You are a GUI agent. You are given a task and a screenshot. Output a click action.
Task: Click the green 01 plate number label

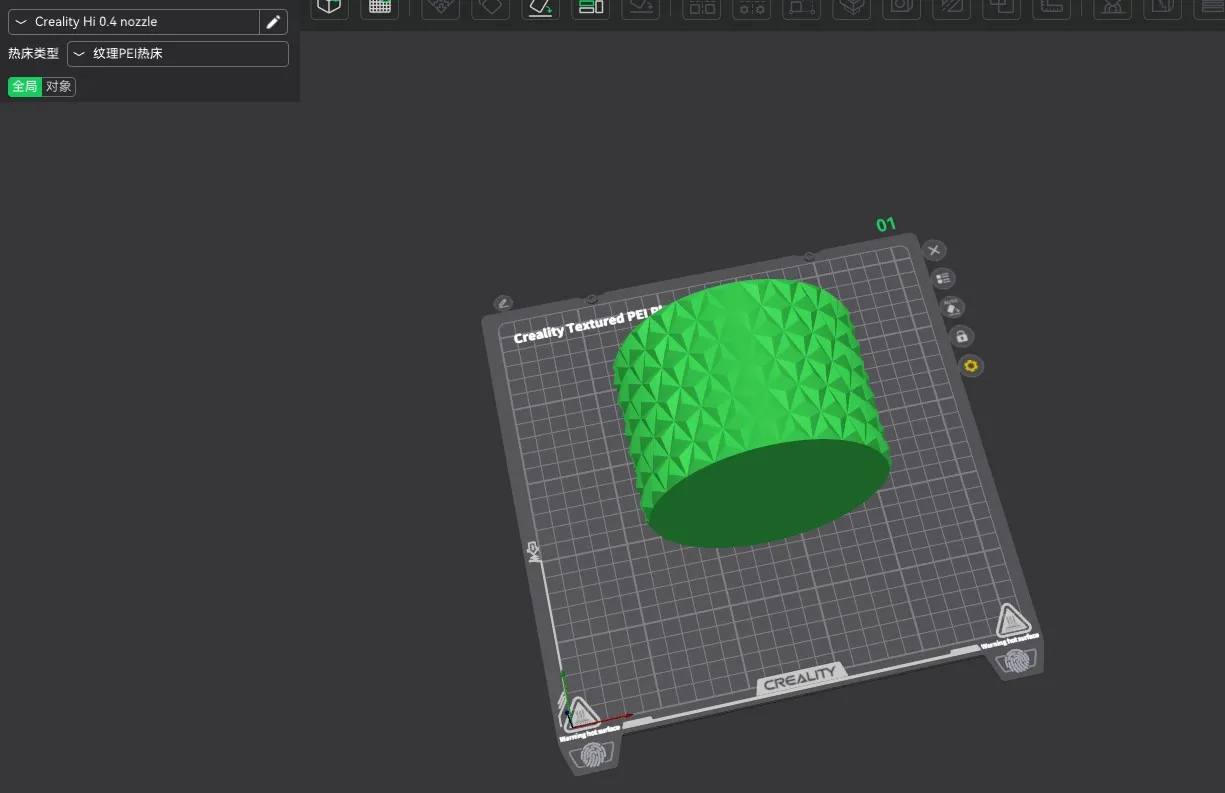click(886, 225)
